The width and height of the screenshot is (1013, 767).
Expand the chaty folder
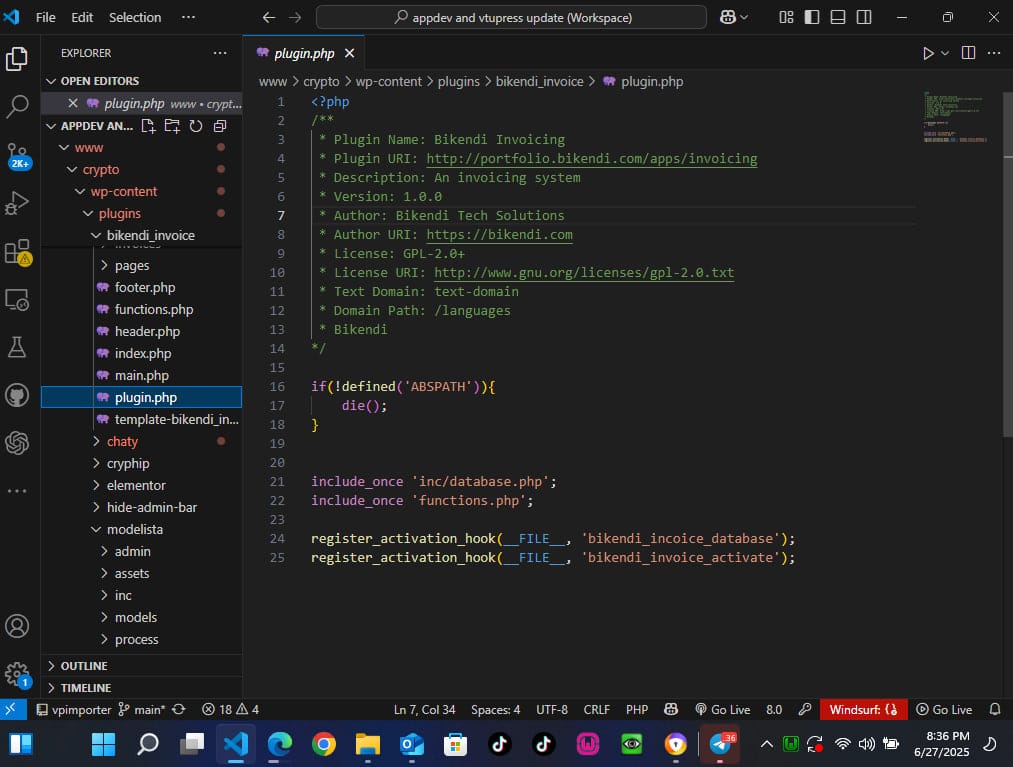point(122,441)
